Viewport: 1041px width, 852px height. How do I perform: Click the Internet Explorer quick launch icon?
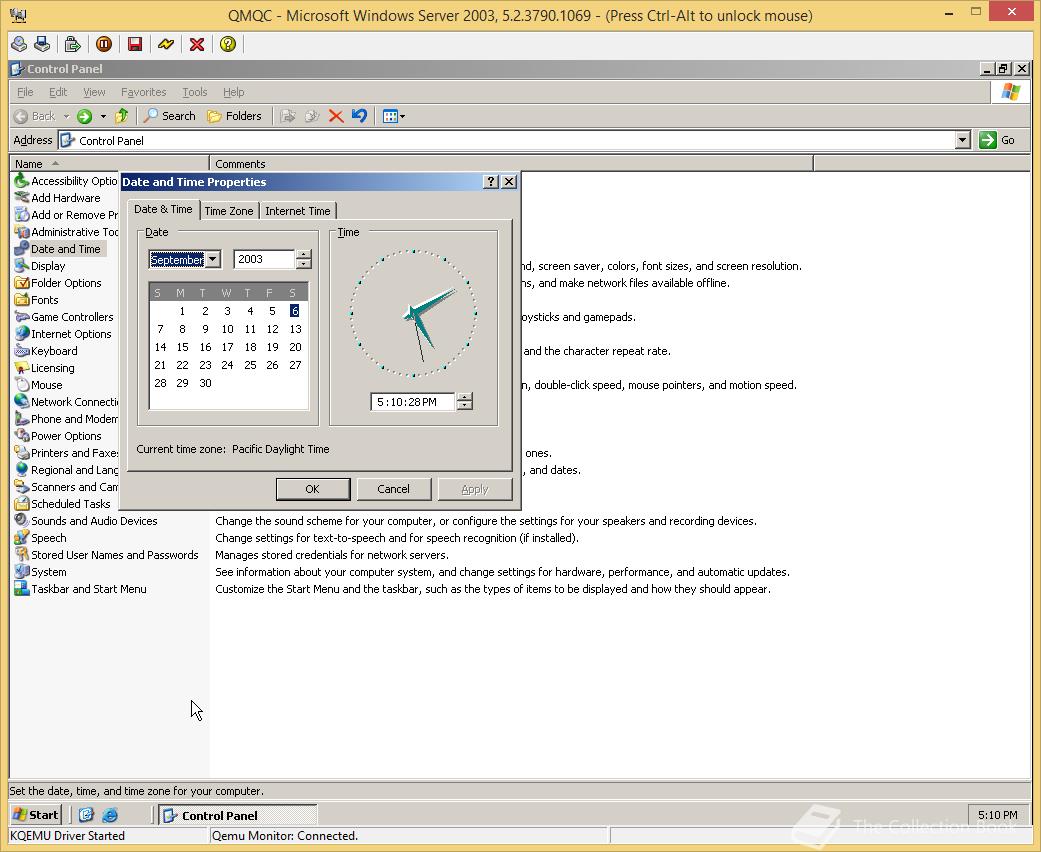[110, 815]
